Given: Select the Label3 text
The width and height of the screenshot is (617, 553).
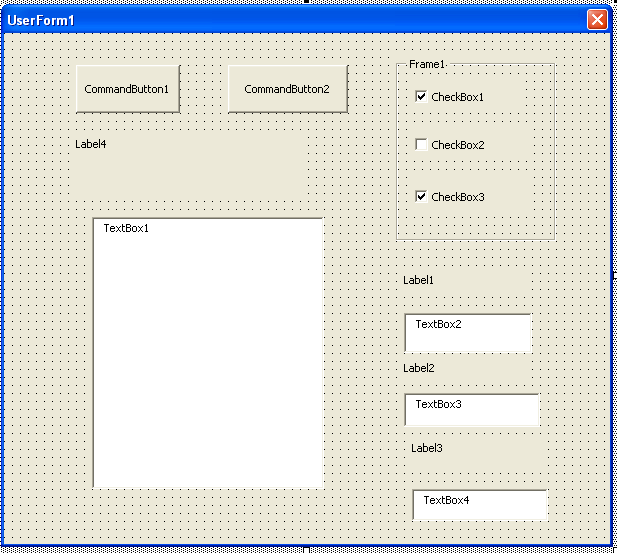Looking at the screenshot, I should point(427,448).
